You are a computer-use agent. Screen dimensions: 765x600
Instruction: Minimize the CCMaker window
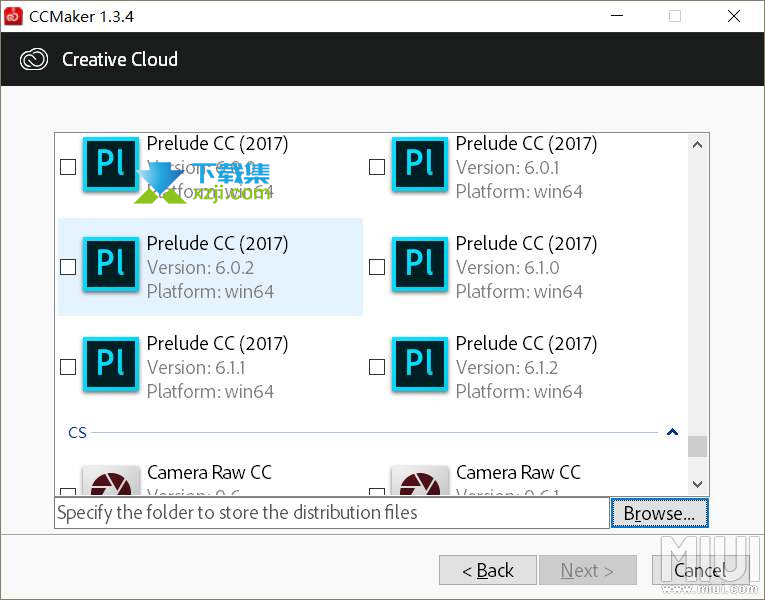[617, 16]
